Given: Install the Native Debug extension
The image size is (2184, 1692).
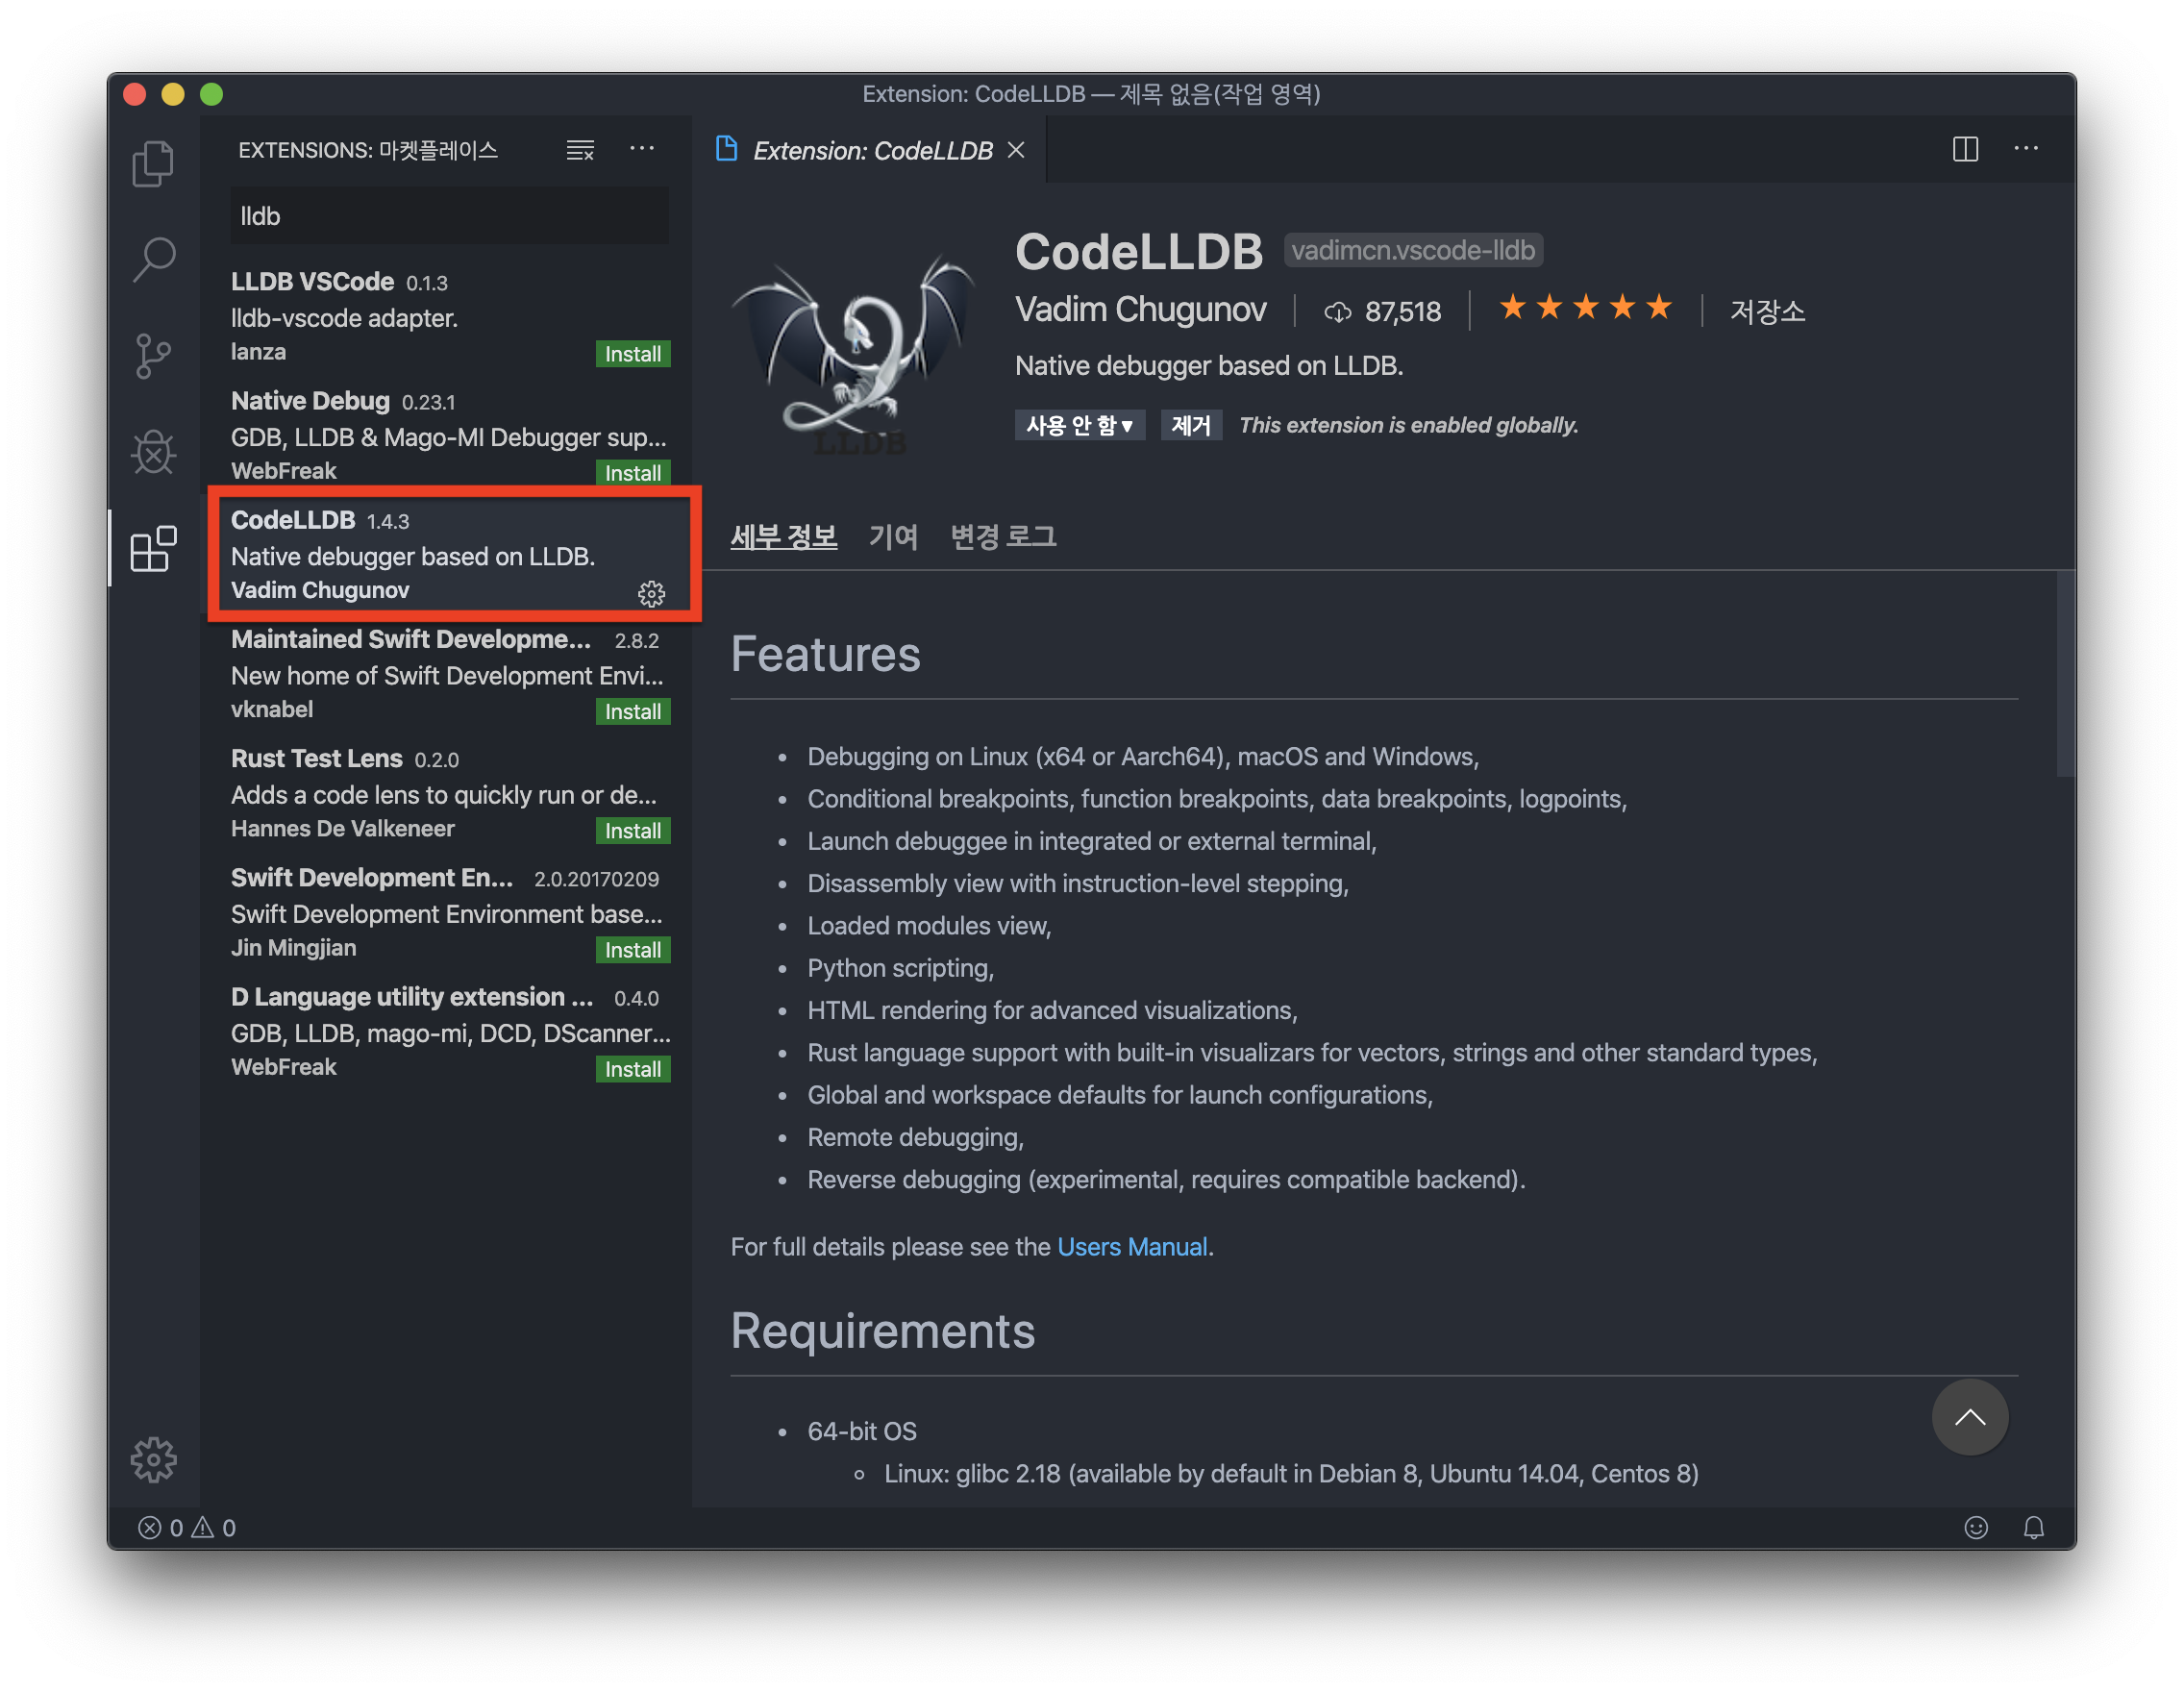Looking at the screenshot, I should pos(632,473).
